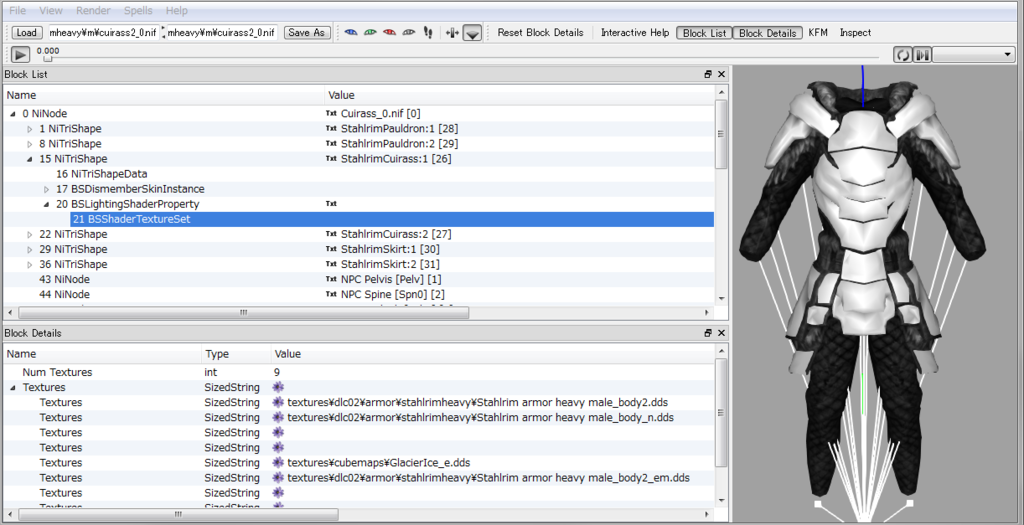The image size is (1024, 525).
Task: Click the Txt icon in BSLightingShaderProperty row
Action: click(x=331, y=204)
